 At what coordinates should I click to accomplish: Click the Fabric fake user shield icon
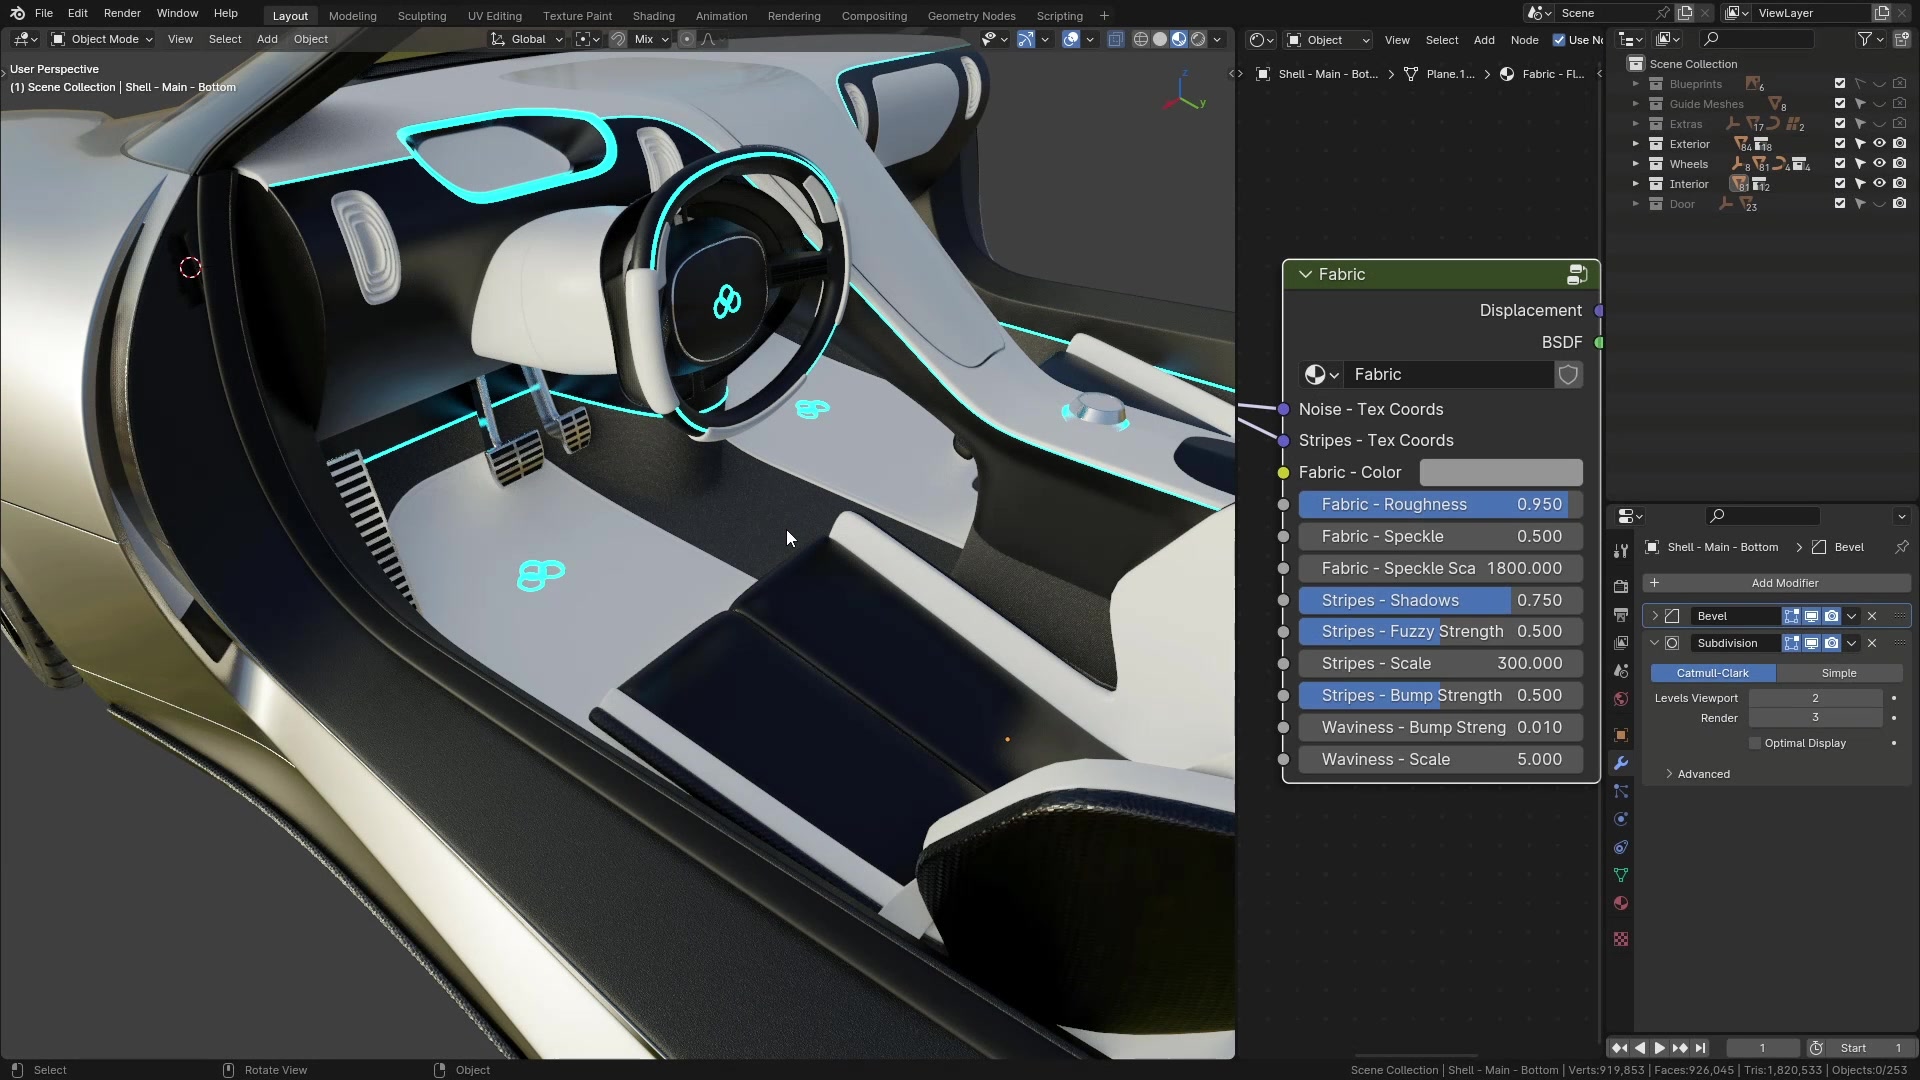click(x=1568, y=374)
